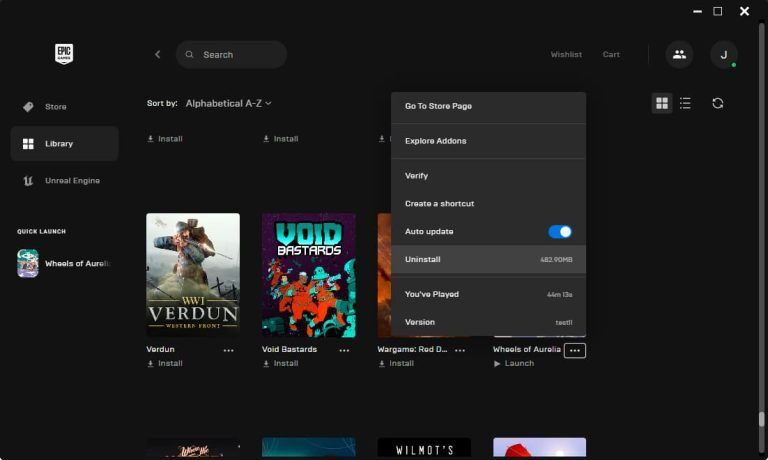Image resolution: width=768 pixels, height=460 pixels.
Task: Click the Version entry in menu
Action: [x=488, y=322]
